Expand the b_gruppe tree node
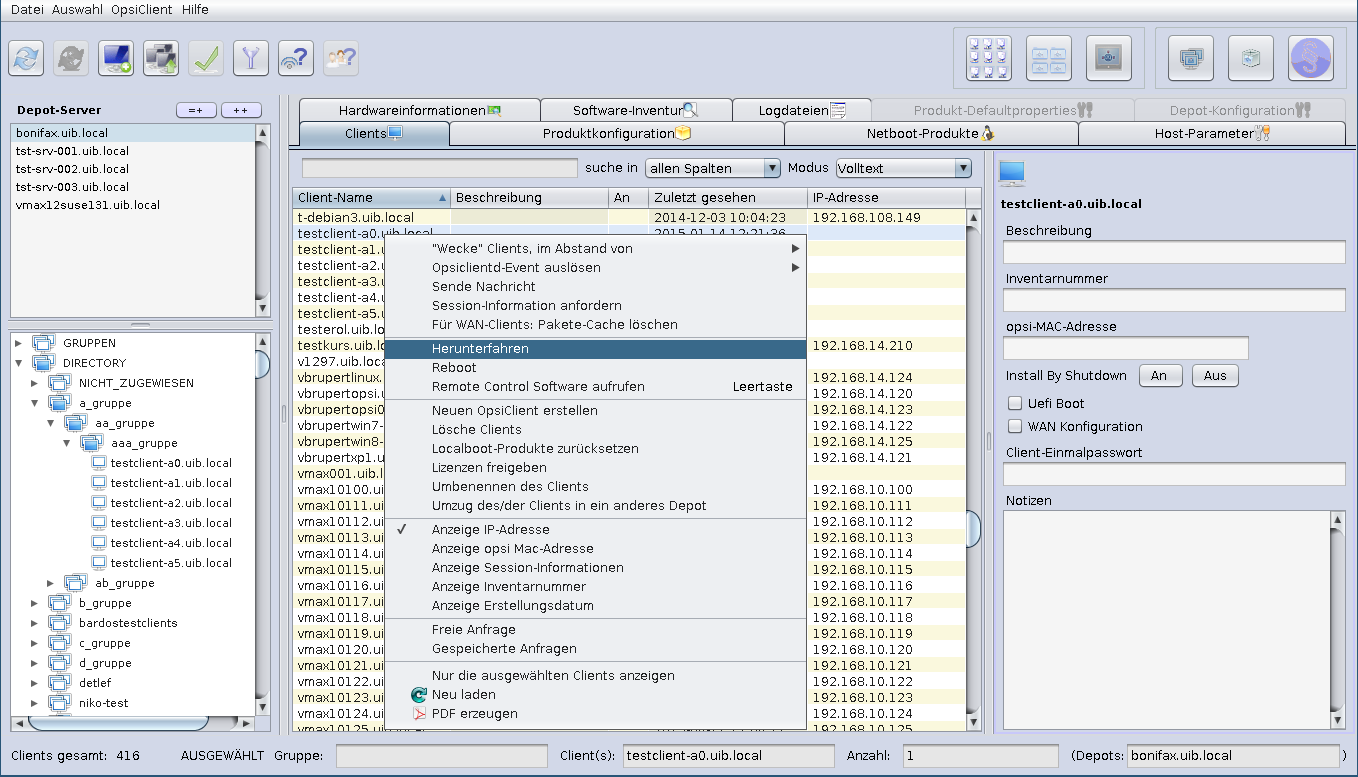 point(35,603)
